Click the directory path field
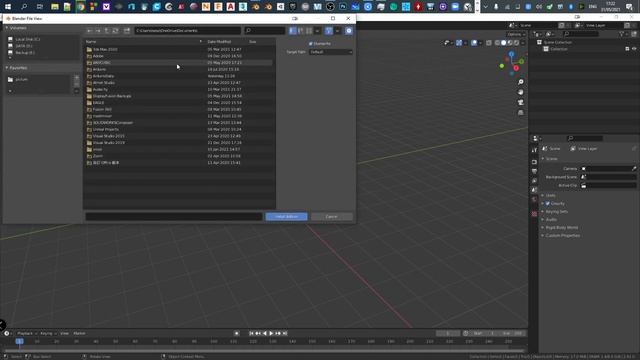The width and height of the screenshot is (640, 360). point(188,31)
